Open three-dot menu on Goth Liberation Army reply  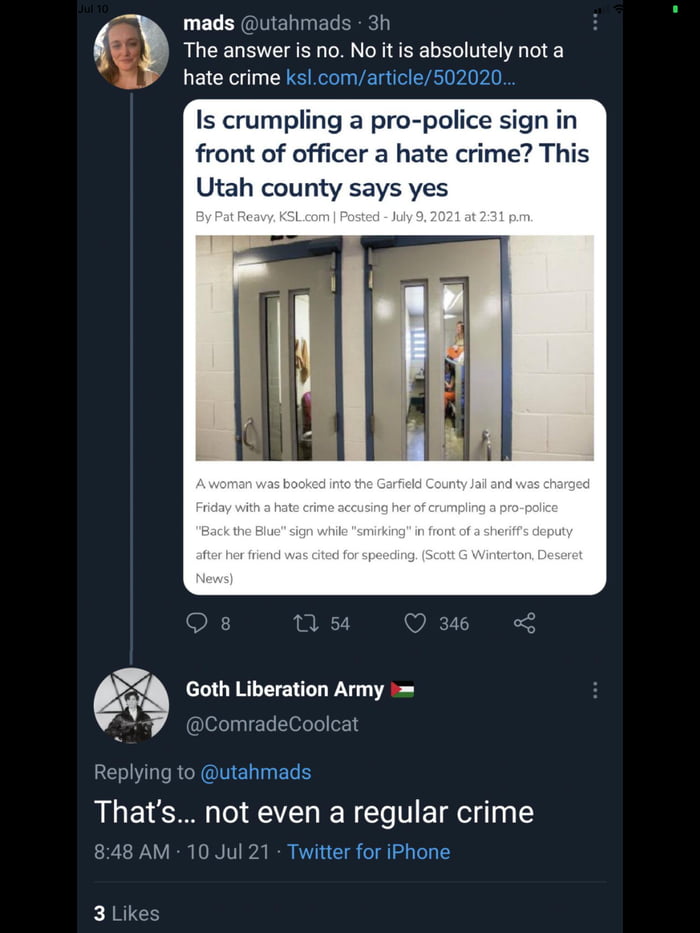[596, 690]
